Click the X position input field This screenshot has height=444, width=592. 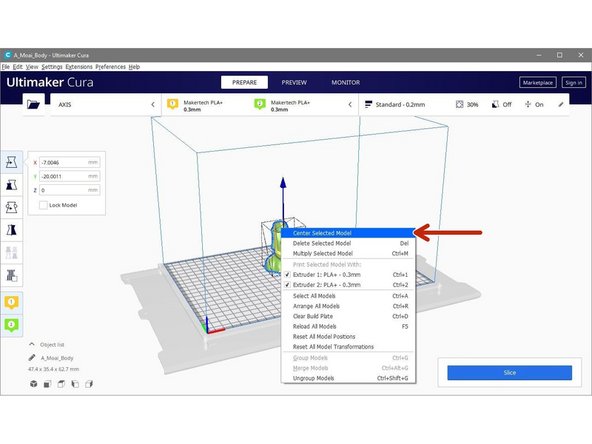pyautogui.click(x=69, y=162)
